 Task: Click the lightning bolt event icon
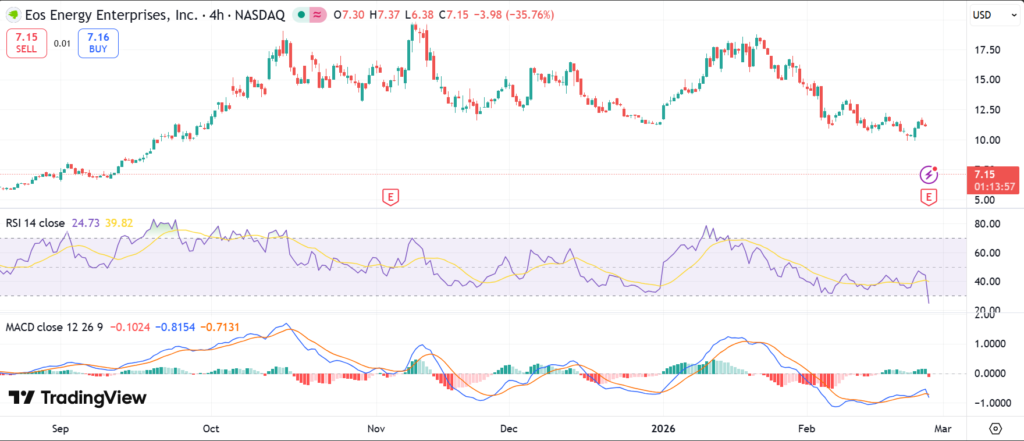click(930, 174)
